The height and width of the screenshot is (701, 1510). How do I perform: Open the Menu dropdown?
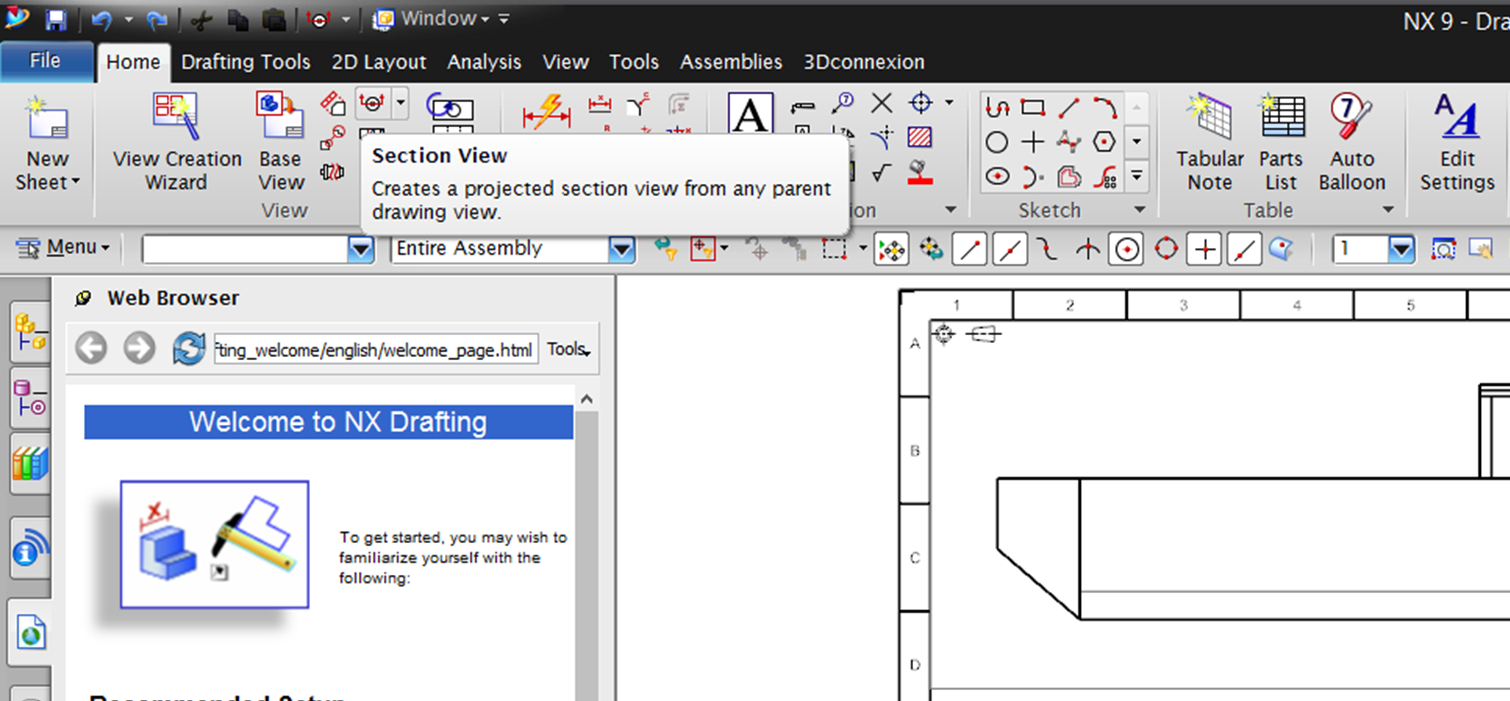click(63, 247)
